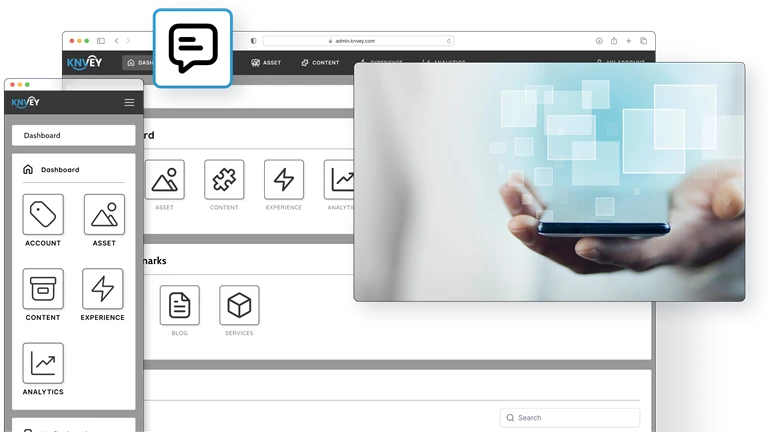The height and width of the screenshot is (432, 768).
Task: Toggle the Safari sidebar button
Action: coord(100,41)
